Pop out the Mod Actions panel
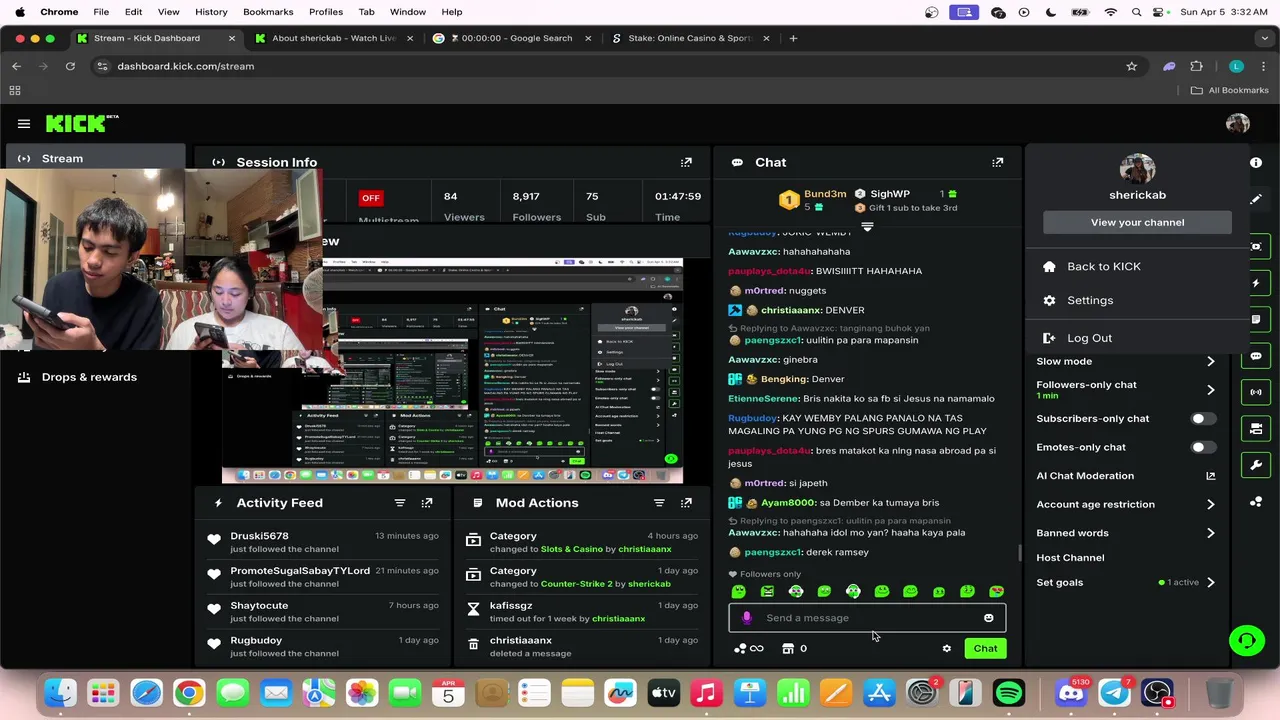 click(686, 503)
